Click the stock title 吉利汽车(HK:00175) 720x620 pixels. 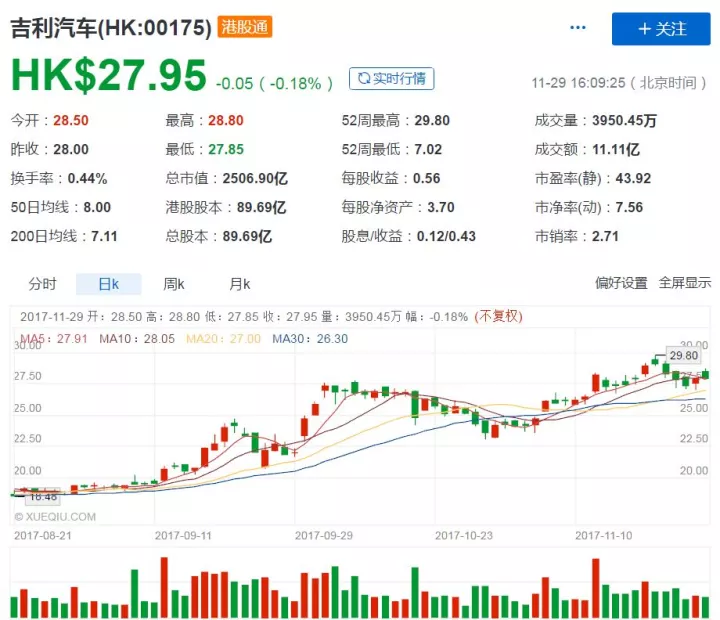(x=111, y=28)
